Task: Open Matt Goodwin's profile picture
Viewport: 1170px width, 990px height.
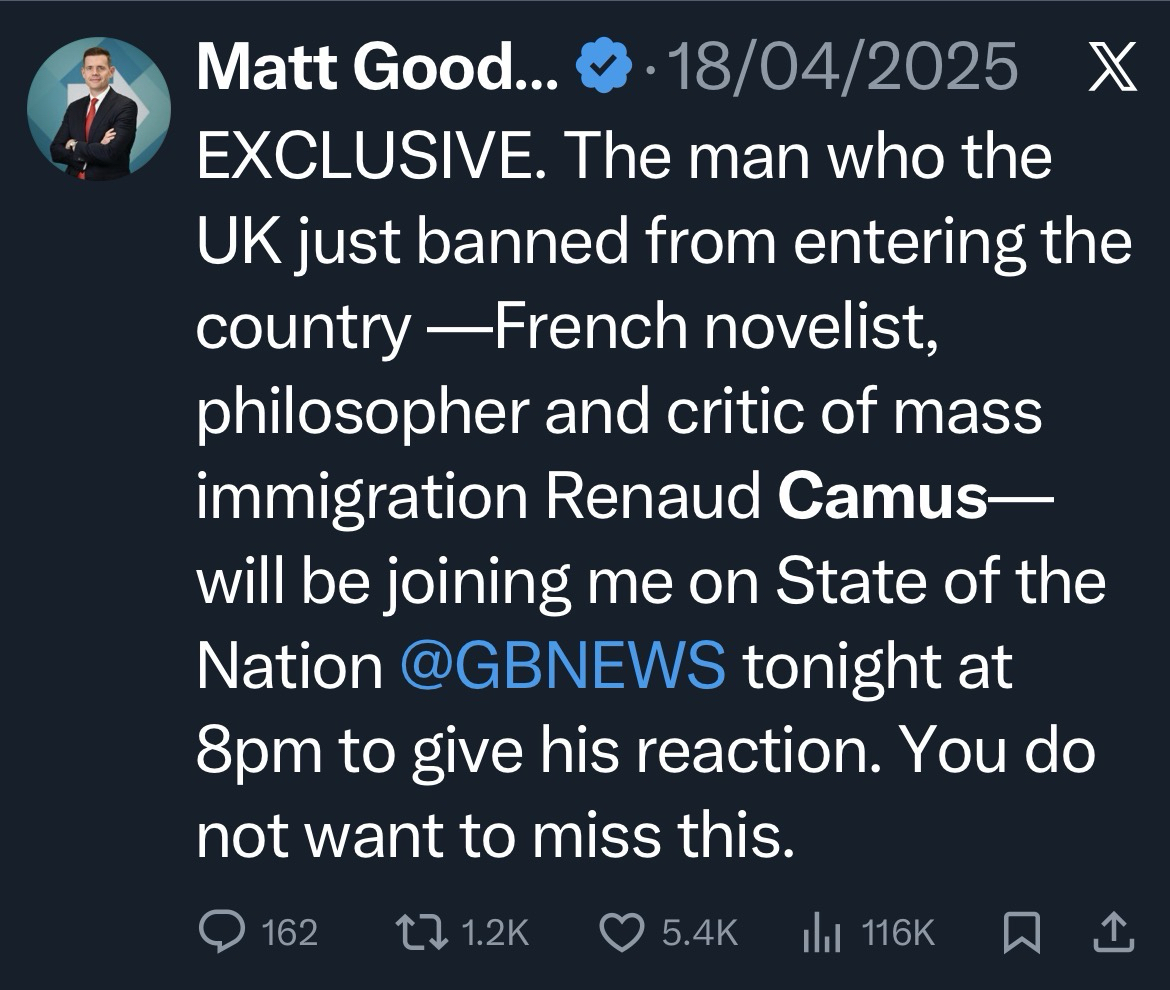Action: (x=98, y=109)
